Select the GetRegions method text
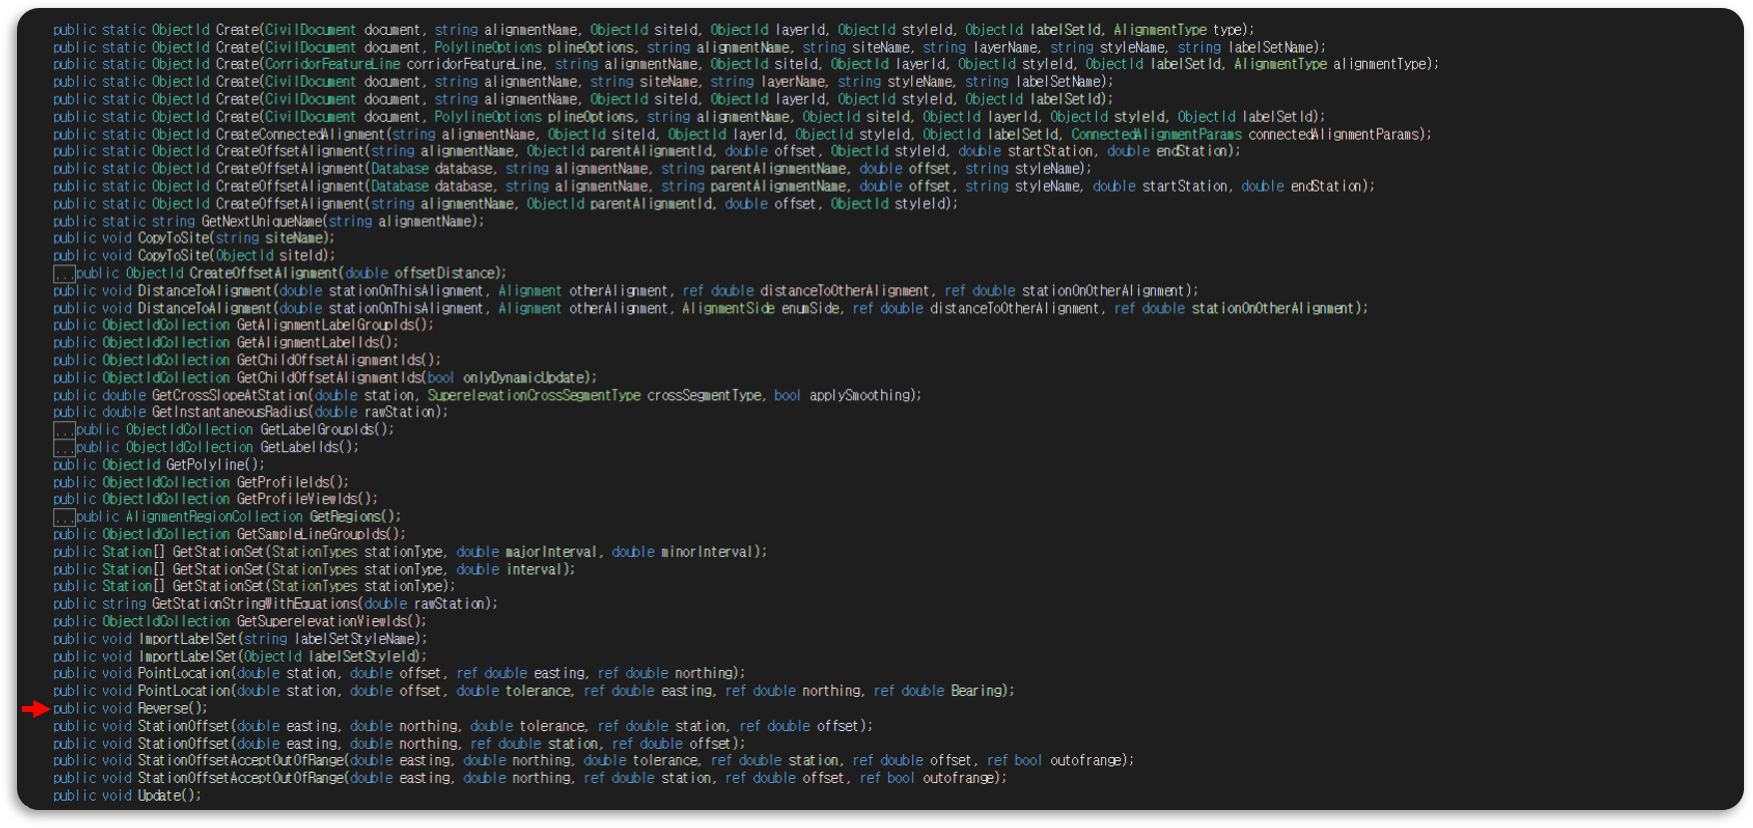This screenshot has width=1753, height=828. pos(239,517)
